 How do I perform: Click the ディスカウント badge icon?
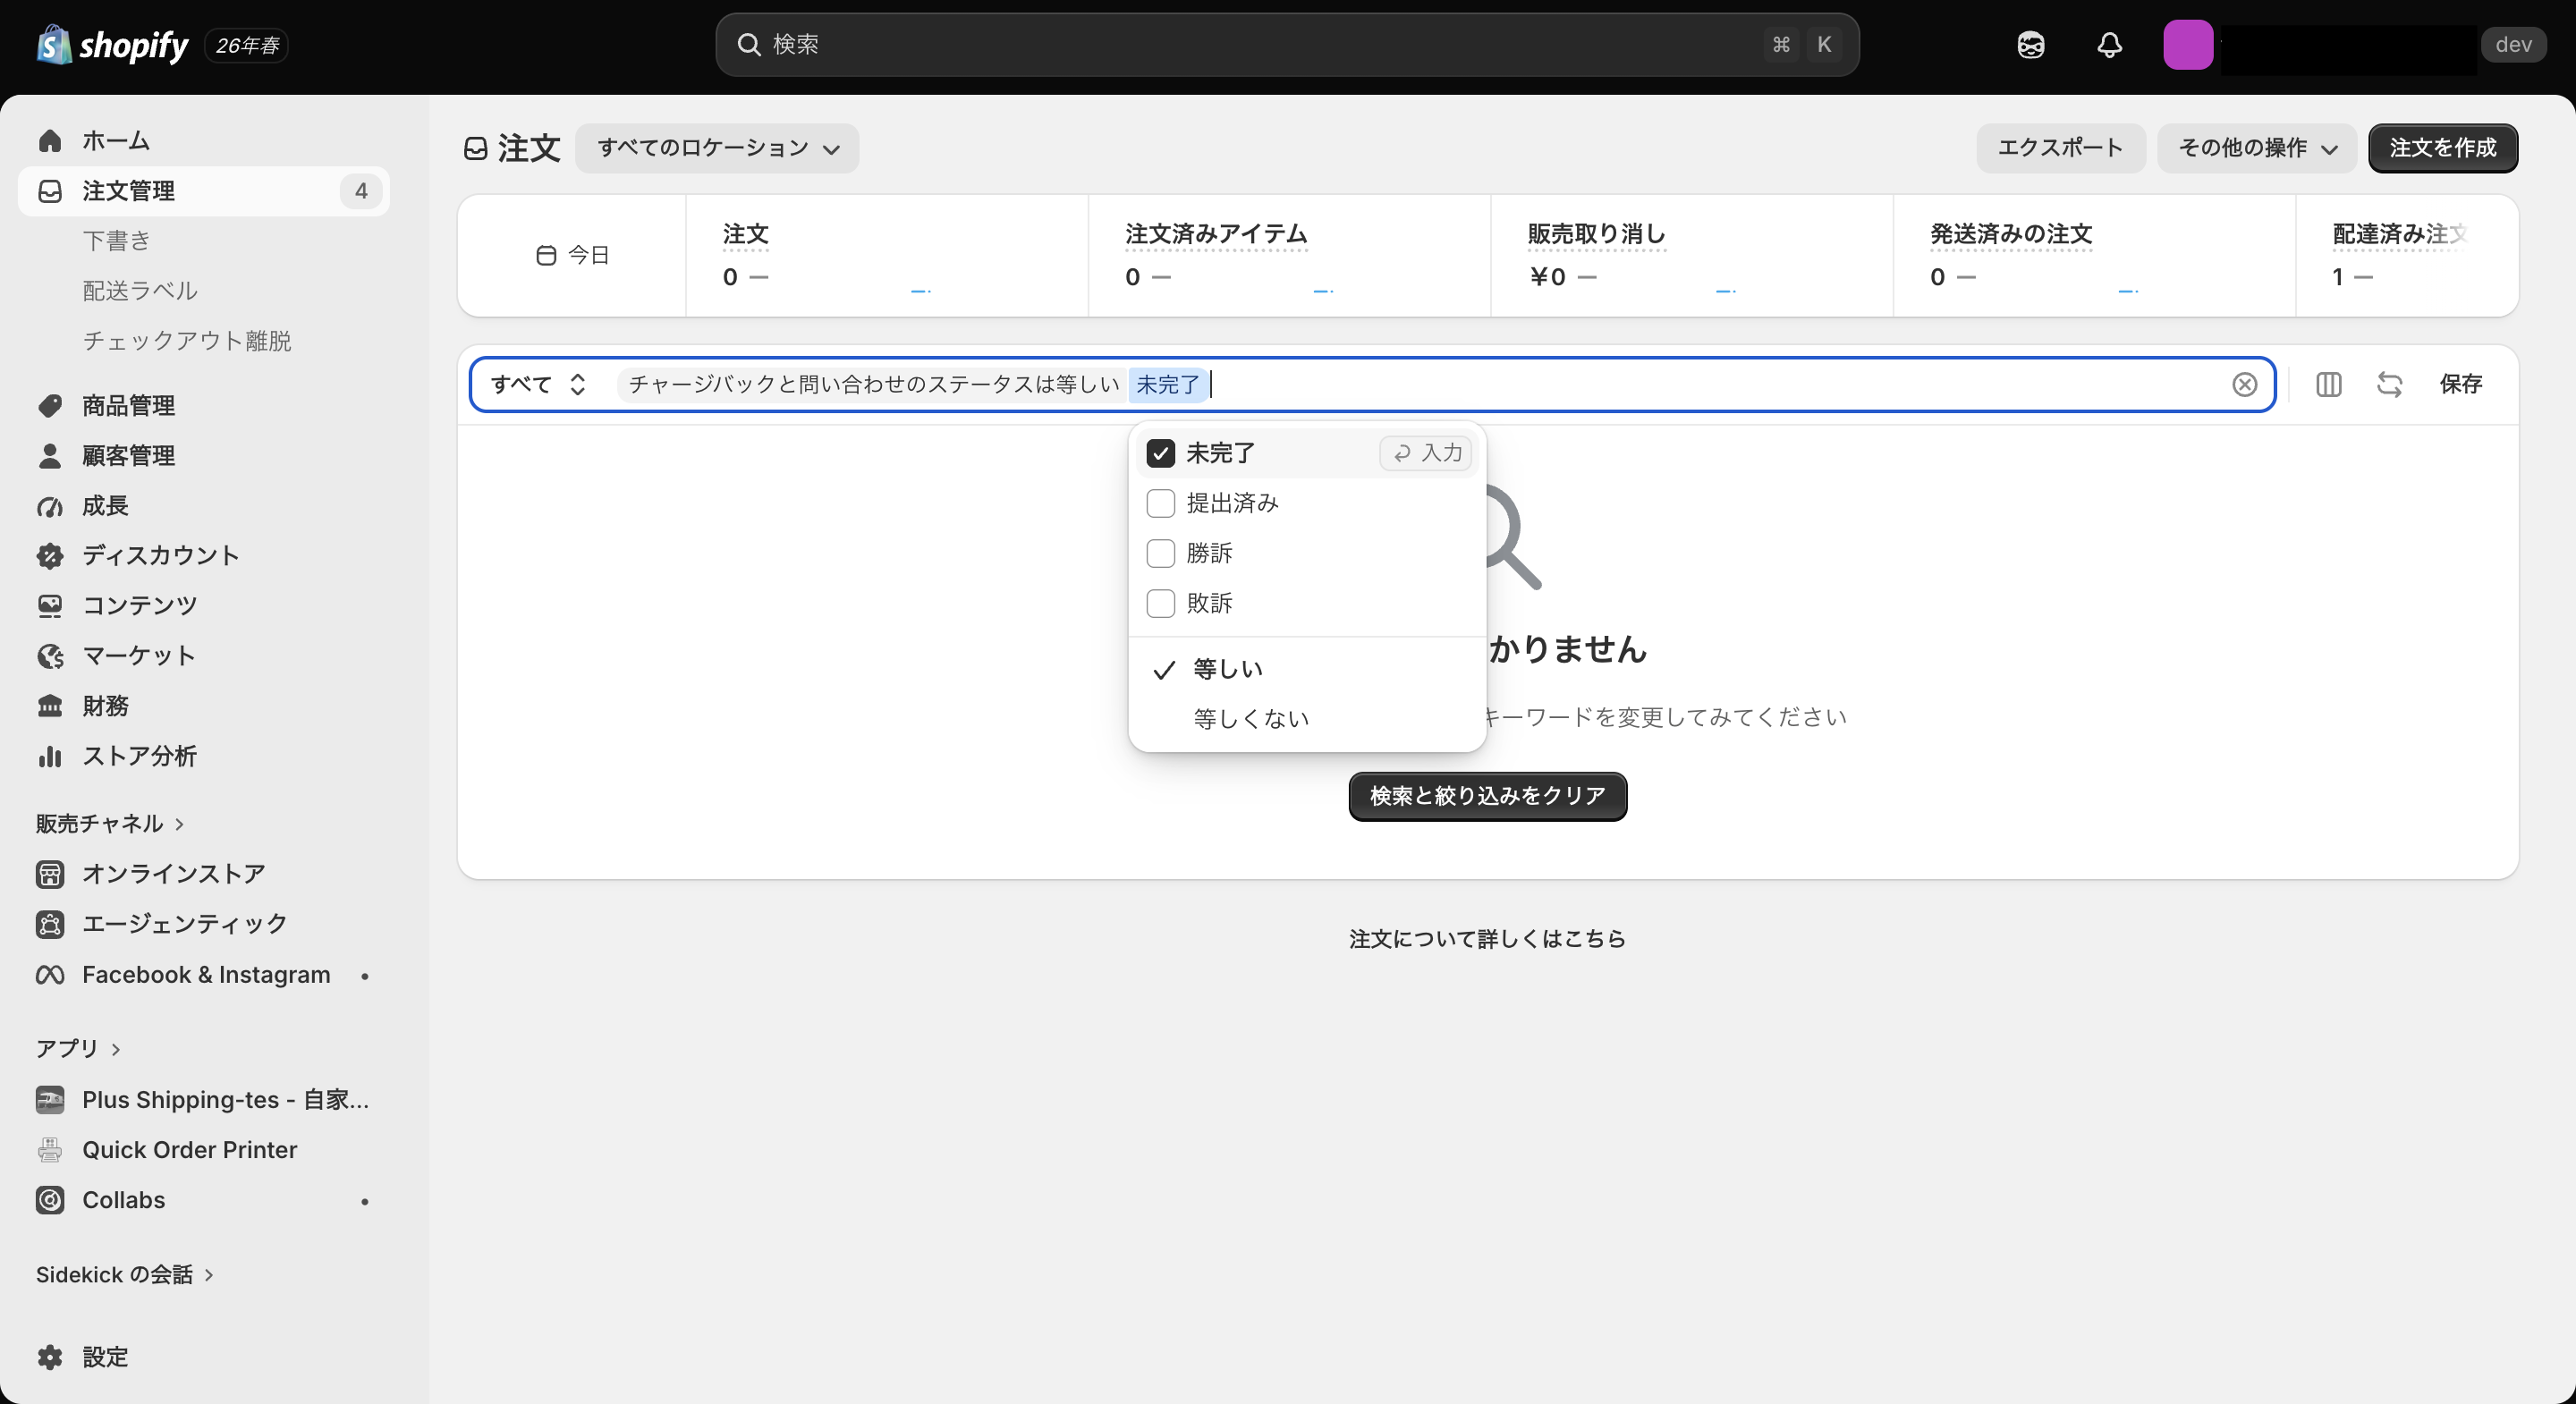tap(50, 555)
